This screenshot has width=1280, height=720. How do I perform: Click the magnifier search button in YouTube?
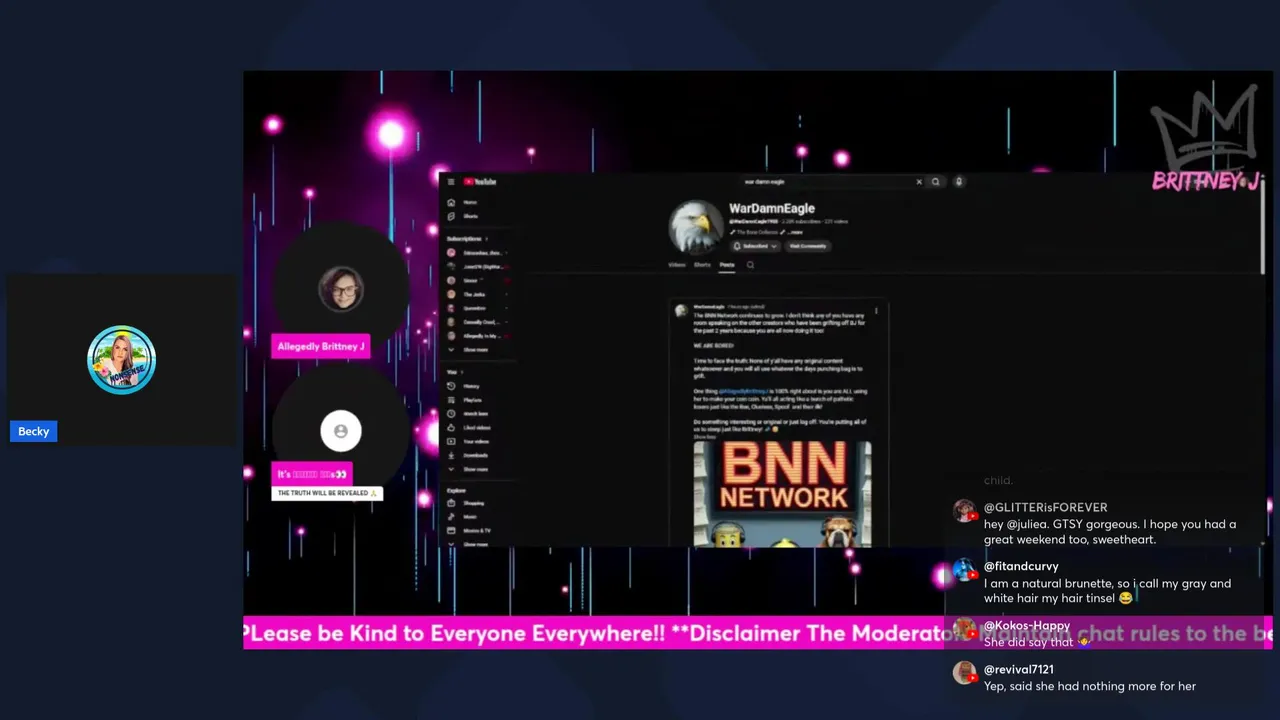tap(935, 182)
